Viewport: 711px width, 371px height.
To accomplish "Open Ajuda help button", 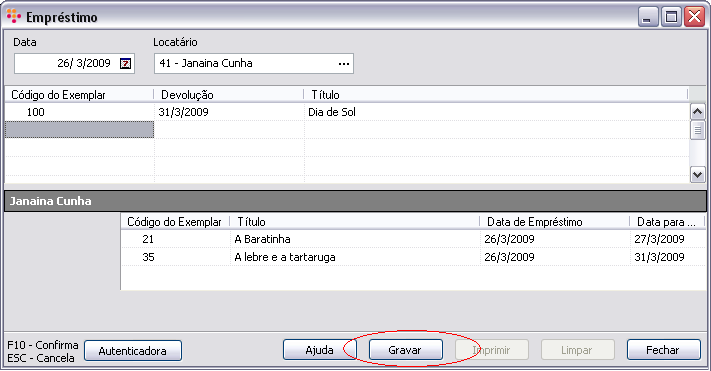I will 319,350.
